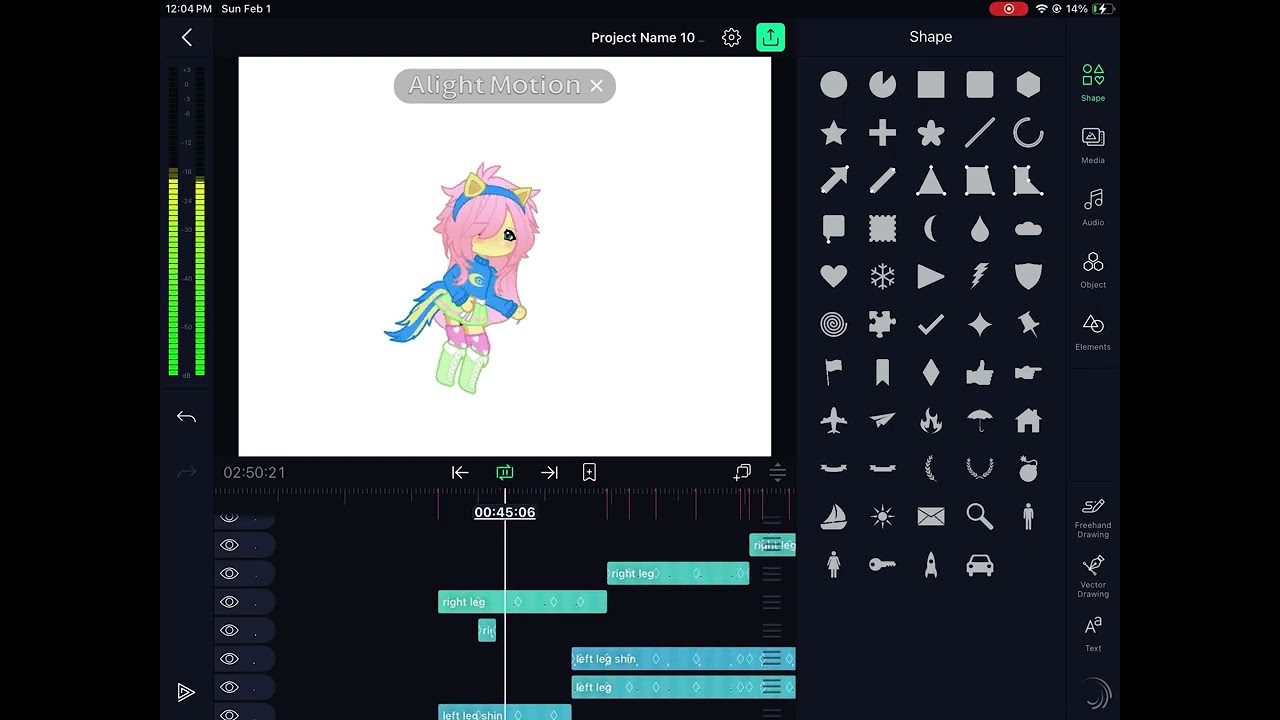1280x720 pixels.
Task: Choose the lightning bolt shape
Action: pos(980,276)
